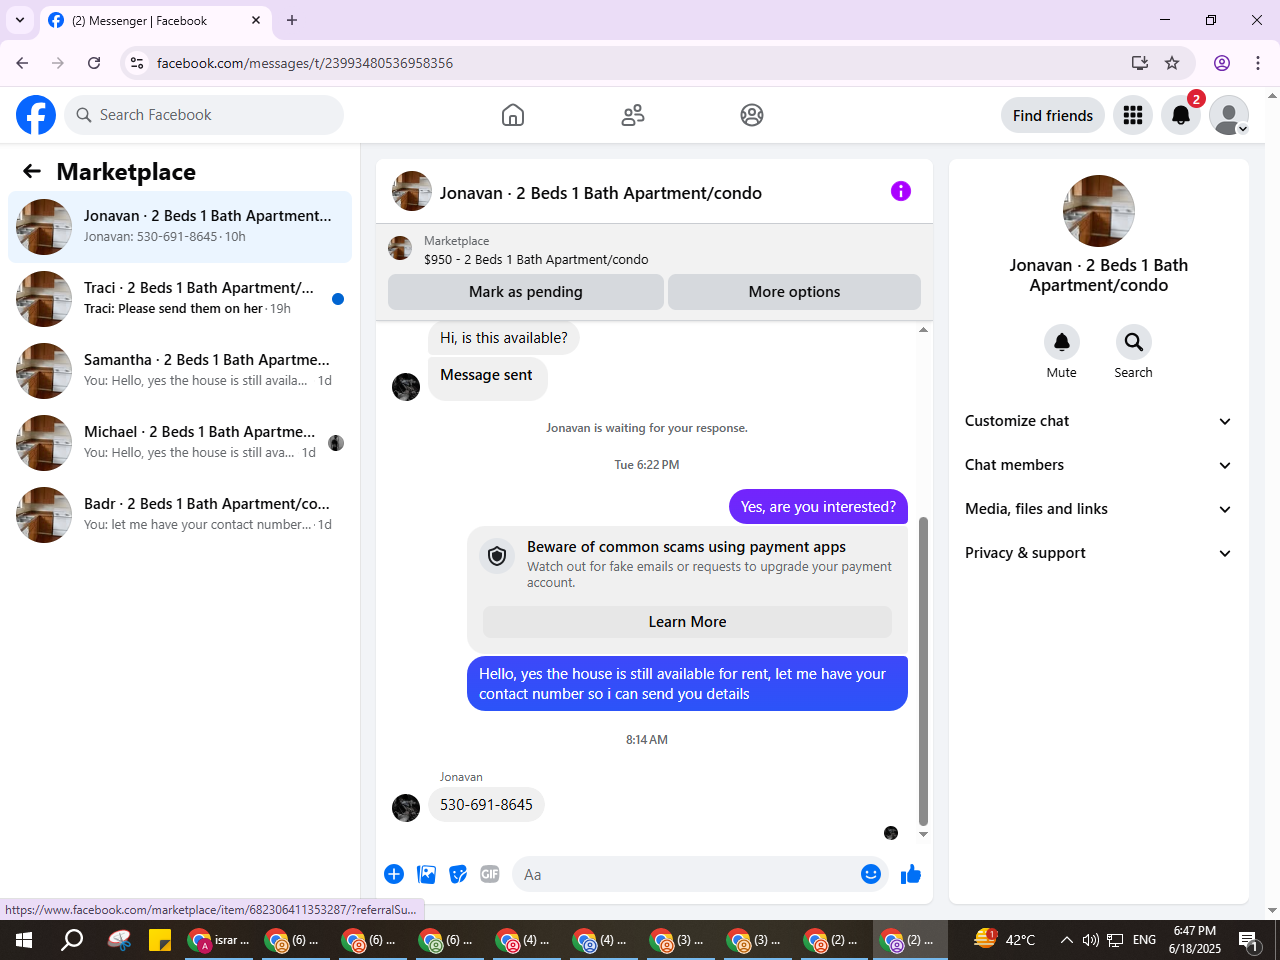
Task: Open Samantha conversation in Marketplace list
Action: (180, 371)
